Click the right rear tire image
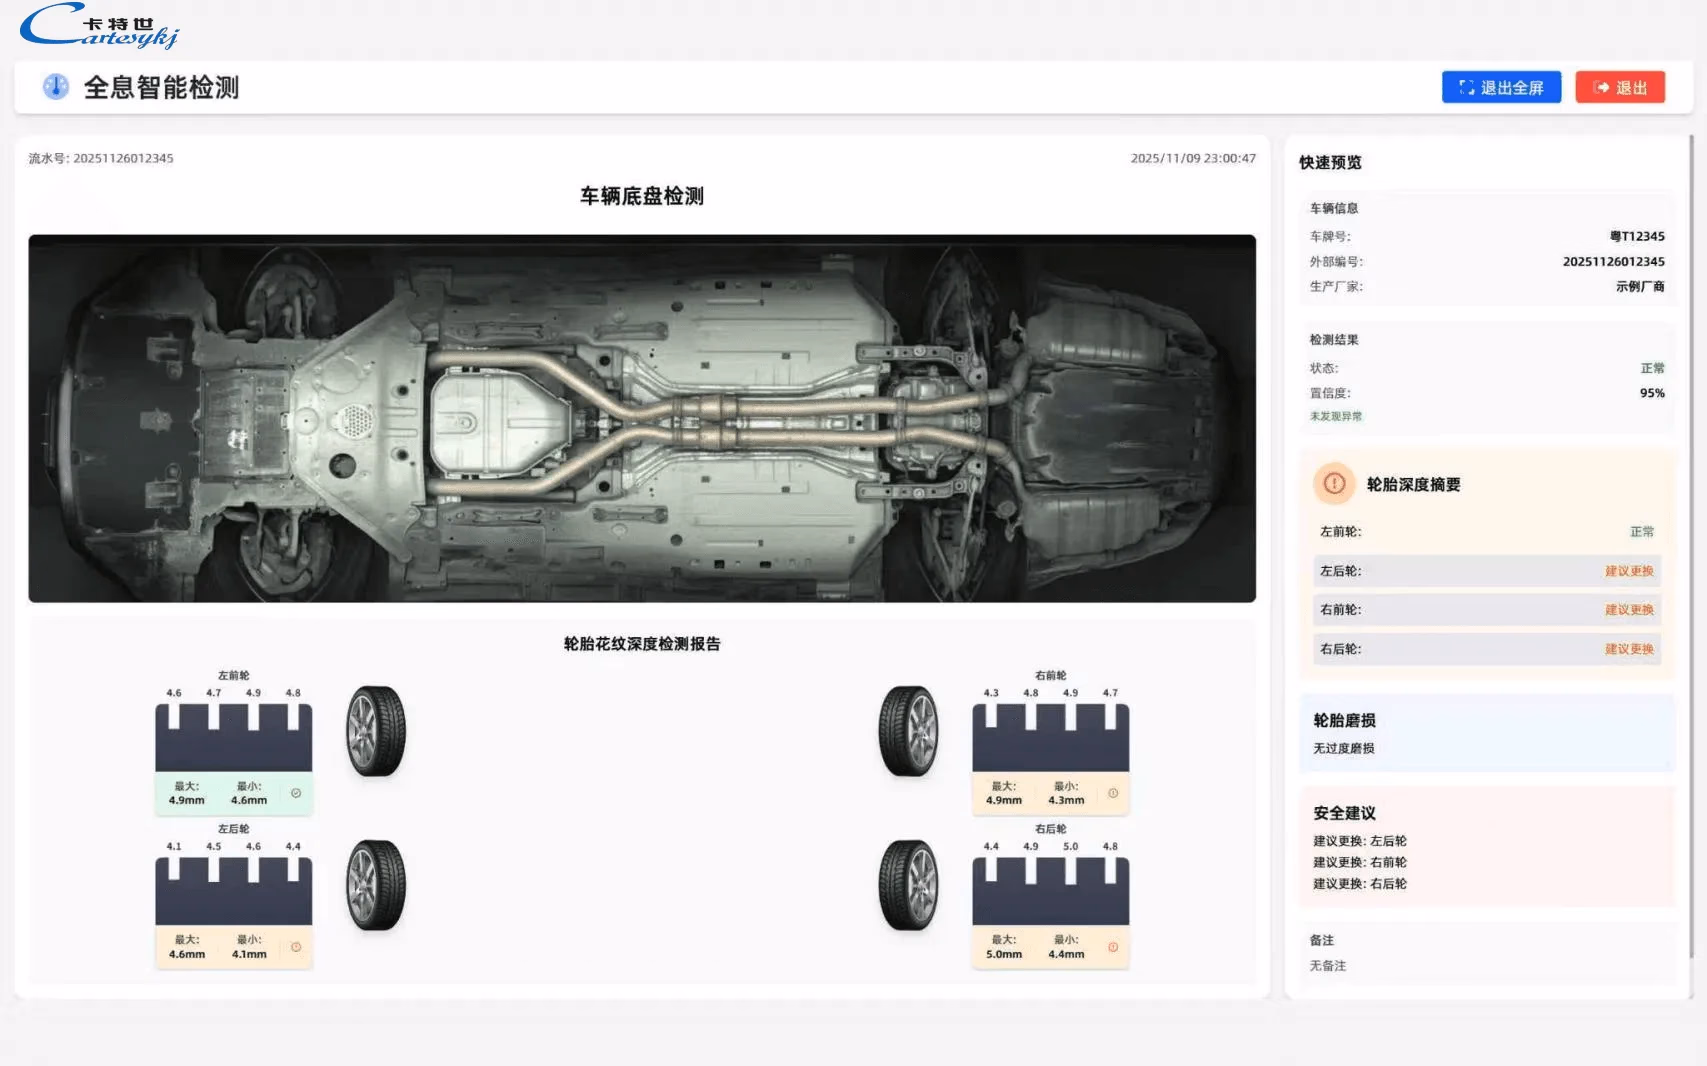1707x1066 pixels. tap(908, 885)
